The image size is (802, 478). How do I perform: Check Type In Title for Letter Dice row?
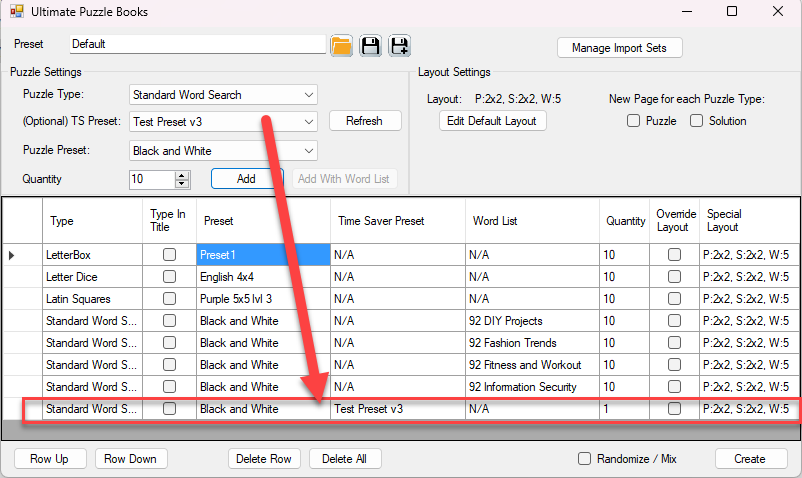pyautogui.click(x=169, y=277)
